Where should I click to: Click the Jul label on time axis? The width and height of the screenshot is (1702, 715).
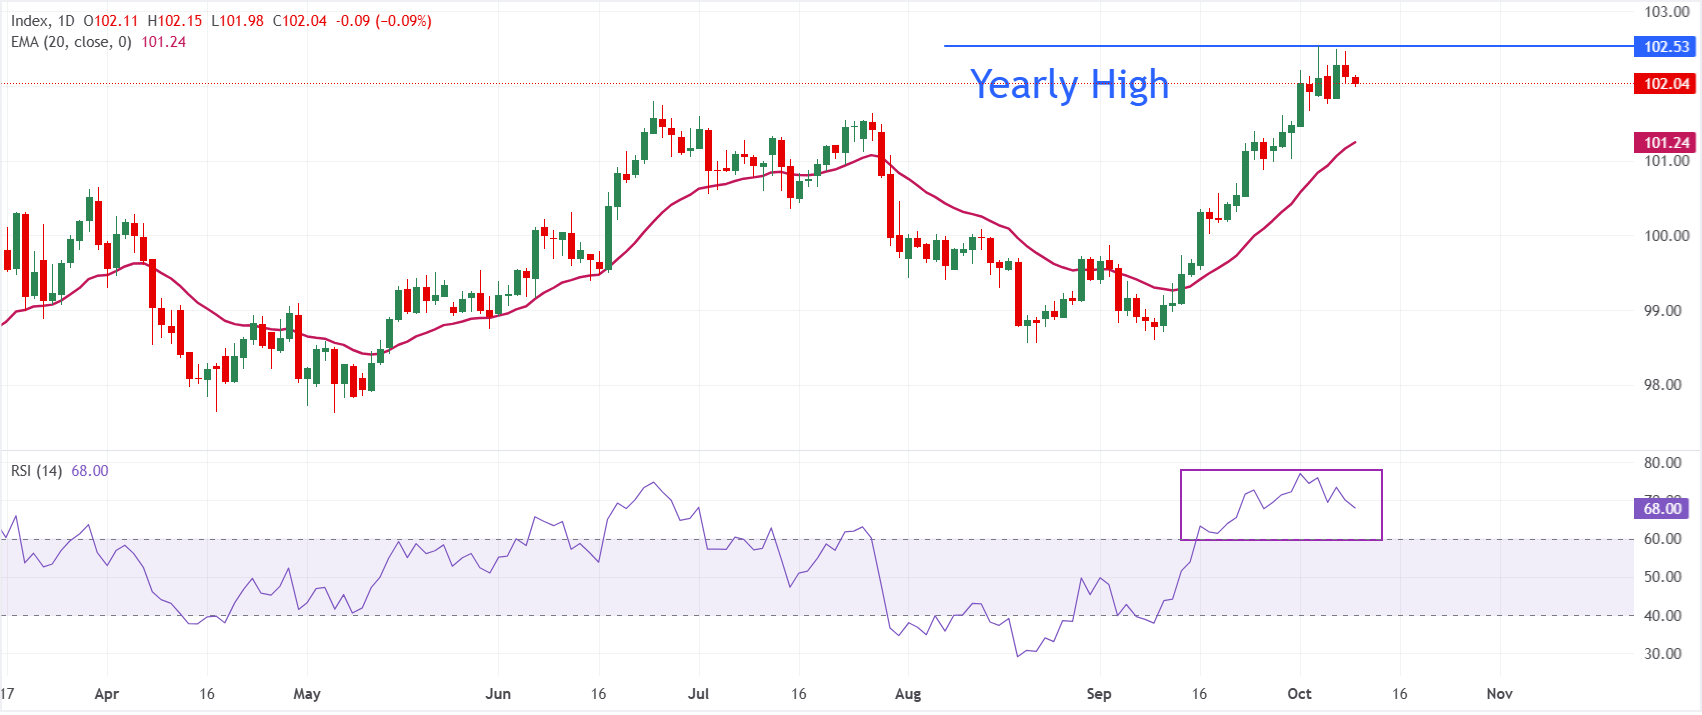coord(698,694)
